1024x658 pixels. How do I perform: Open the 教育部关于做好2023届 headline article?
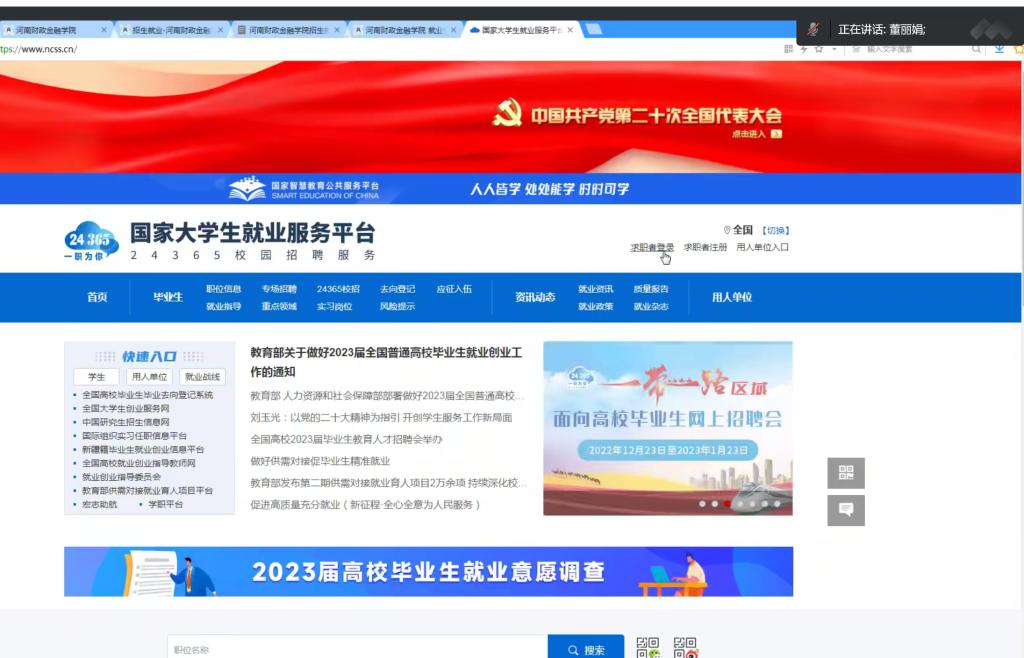click(x=386, y=362)
